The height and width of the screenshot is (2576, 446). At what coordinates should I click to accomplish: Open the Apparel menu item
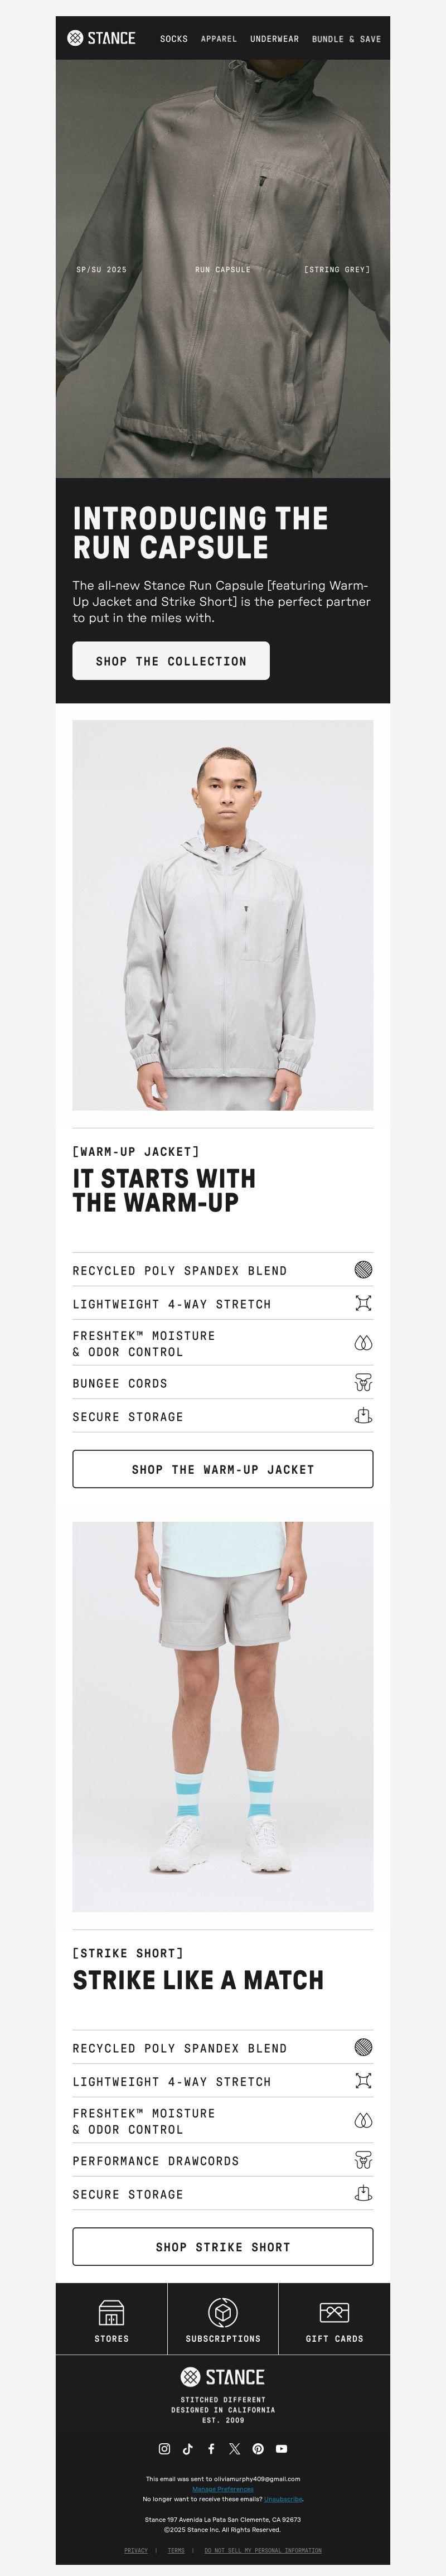pos(219,39)
